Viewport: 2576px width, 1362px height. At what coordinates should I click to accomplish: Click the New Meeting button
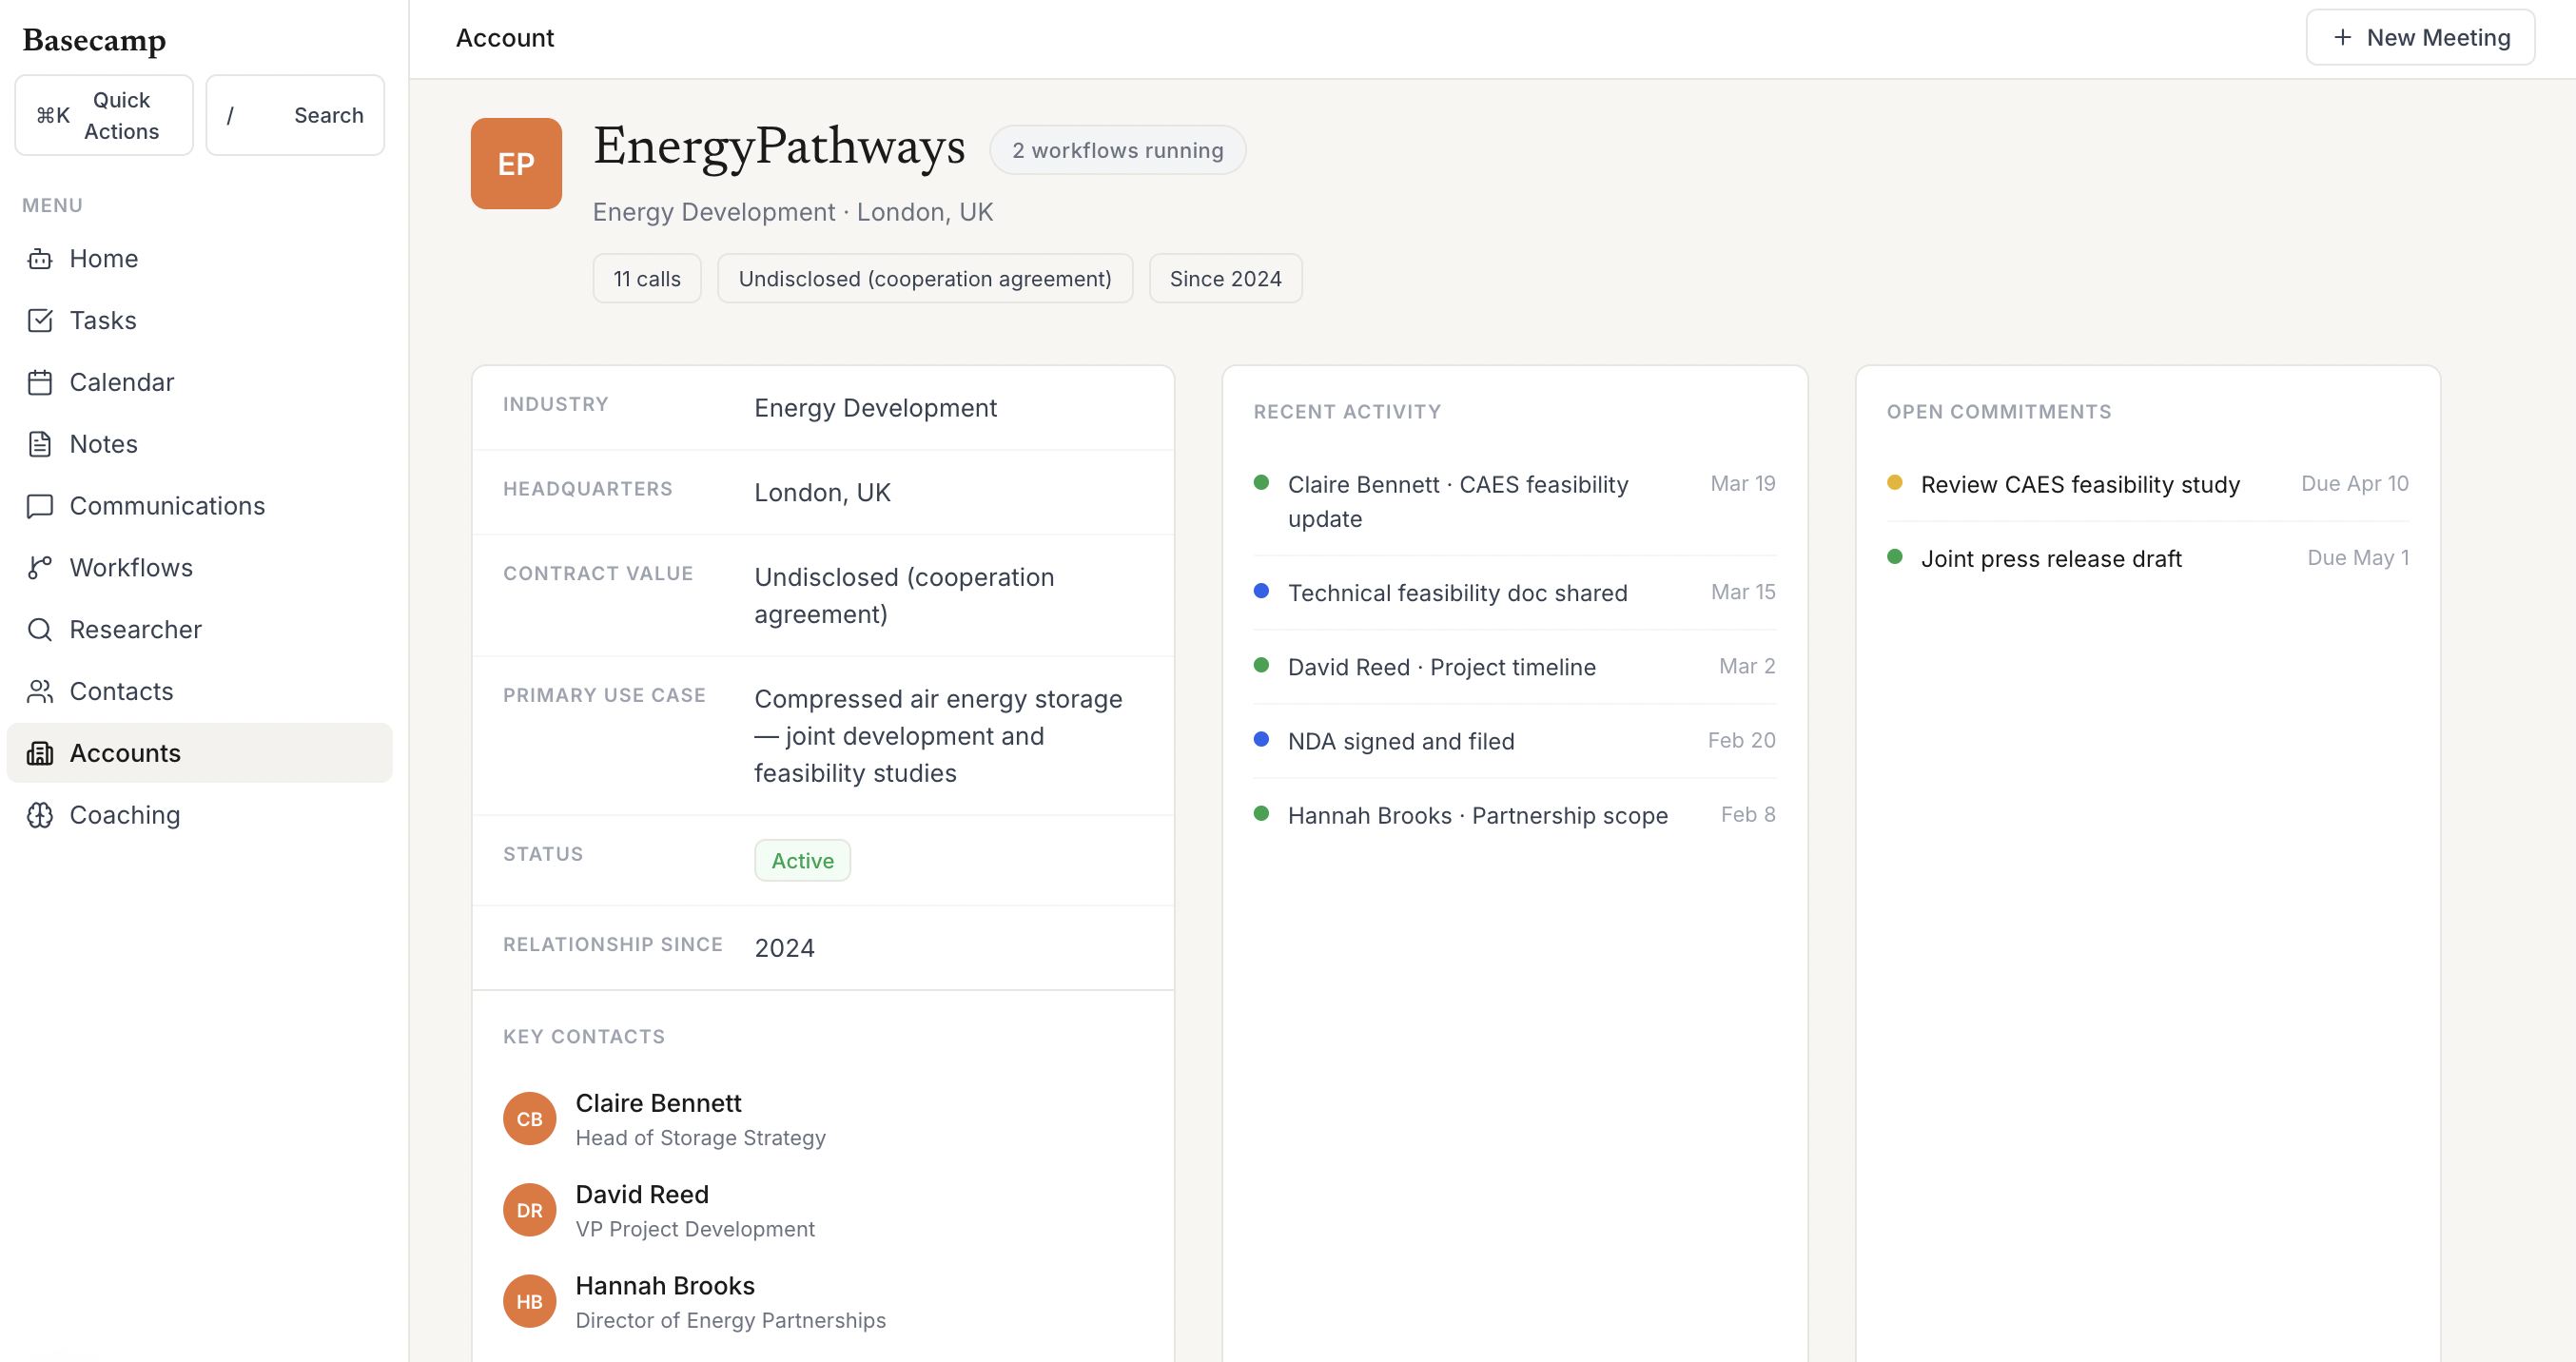pos(2419,38)
